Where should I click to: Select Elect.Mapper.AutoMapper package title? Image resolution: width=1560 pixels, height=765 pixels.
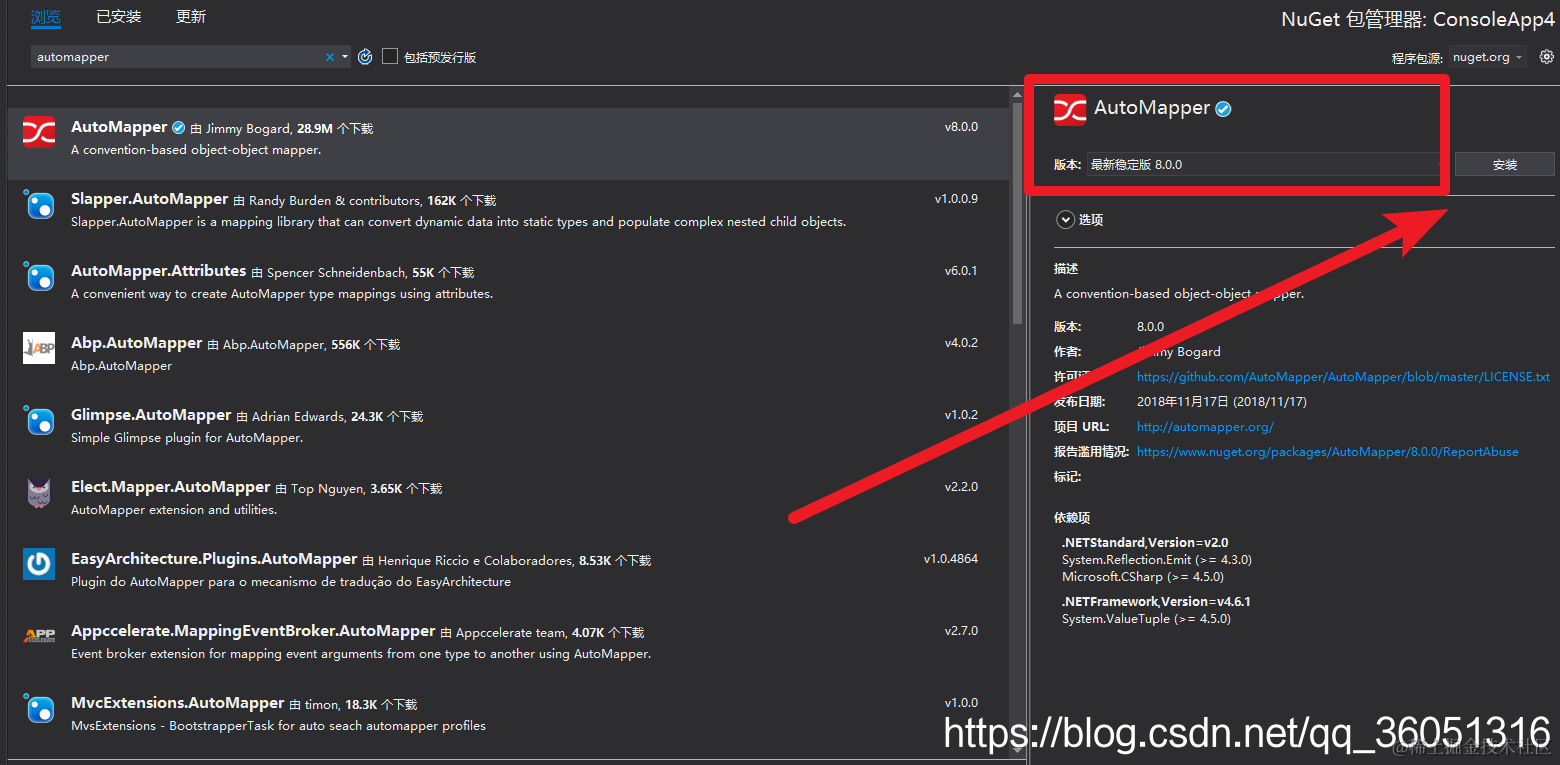click(170, 487)
